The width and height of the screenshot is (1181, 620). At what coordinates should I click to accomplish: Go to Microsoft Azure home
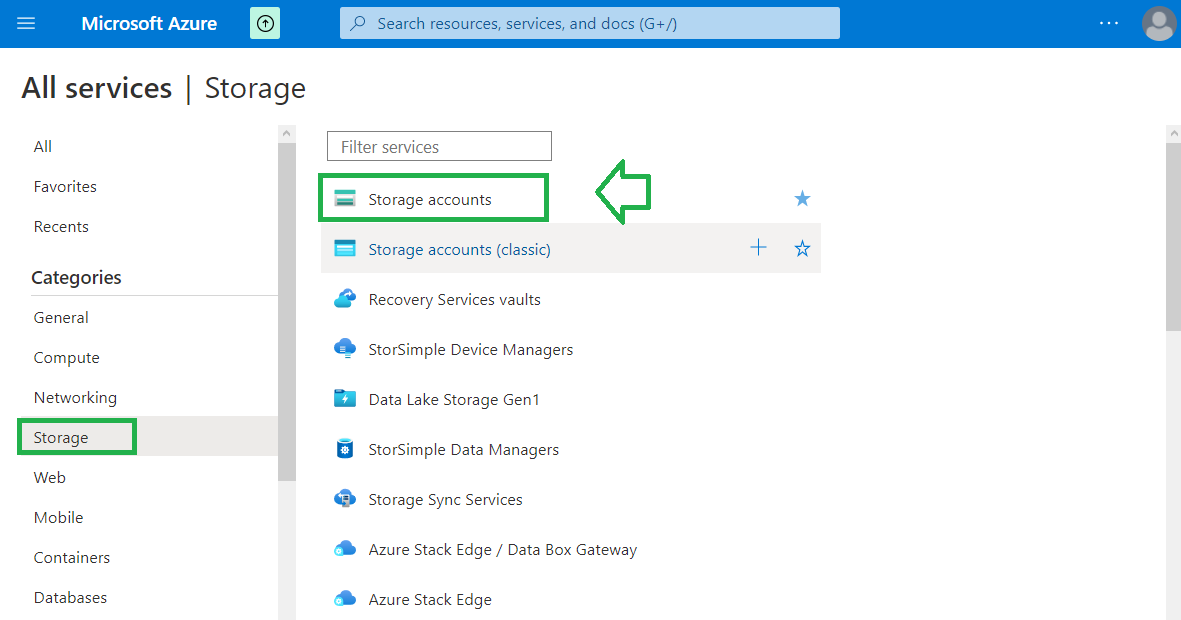tap(149, 23)
